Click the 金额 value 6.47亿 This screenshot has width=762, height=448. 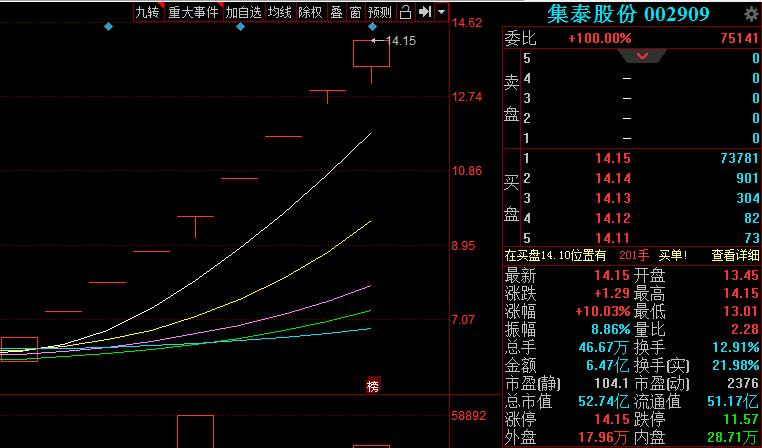click(x=607, y=365)
